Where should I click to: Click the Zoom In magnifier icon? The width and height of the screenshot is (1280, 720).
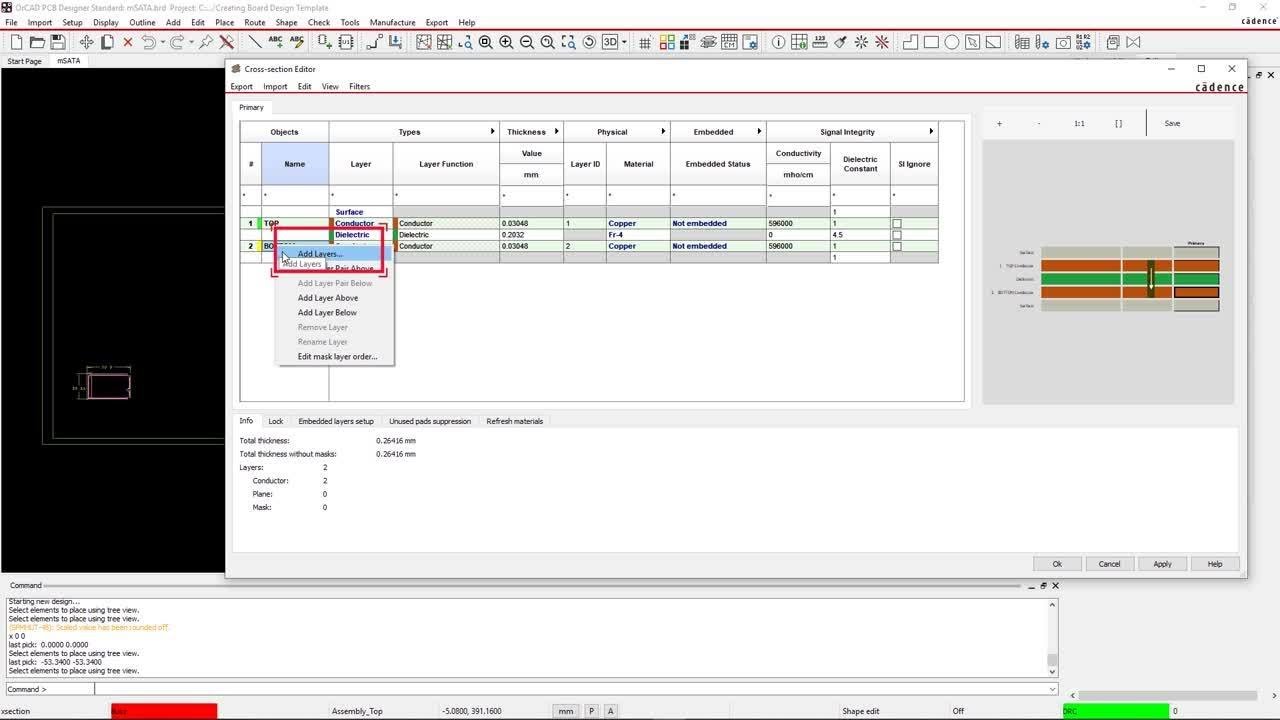click(x=506, y=42)
